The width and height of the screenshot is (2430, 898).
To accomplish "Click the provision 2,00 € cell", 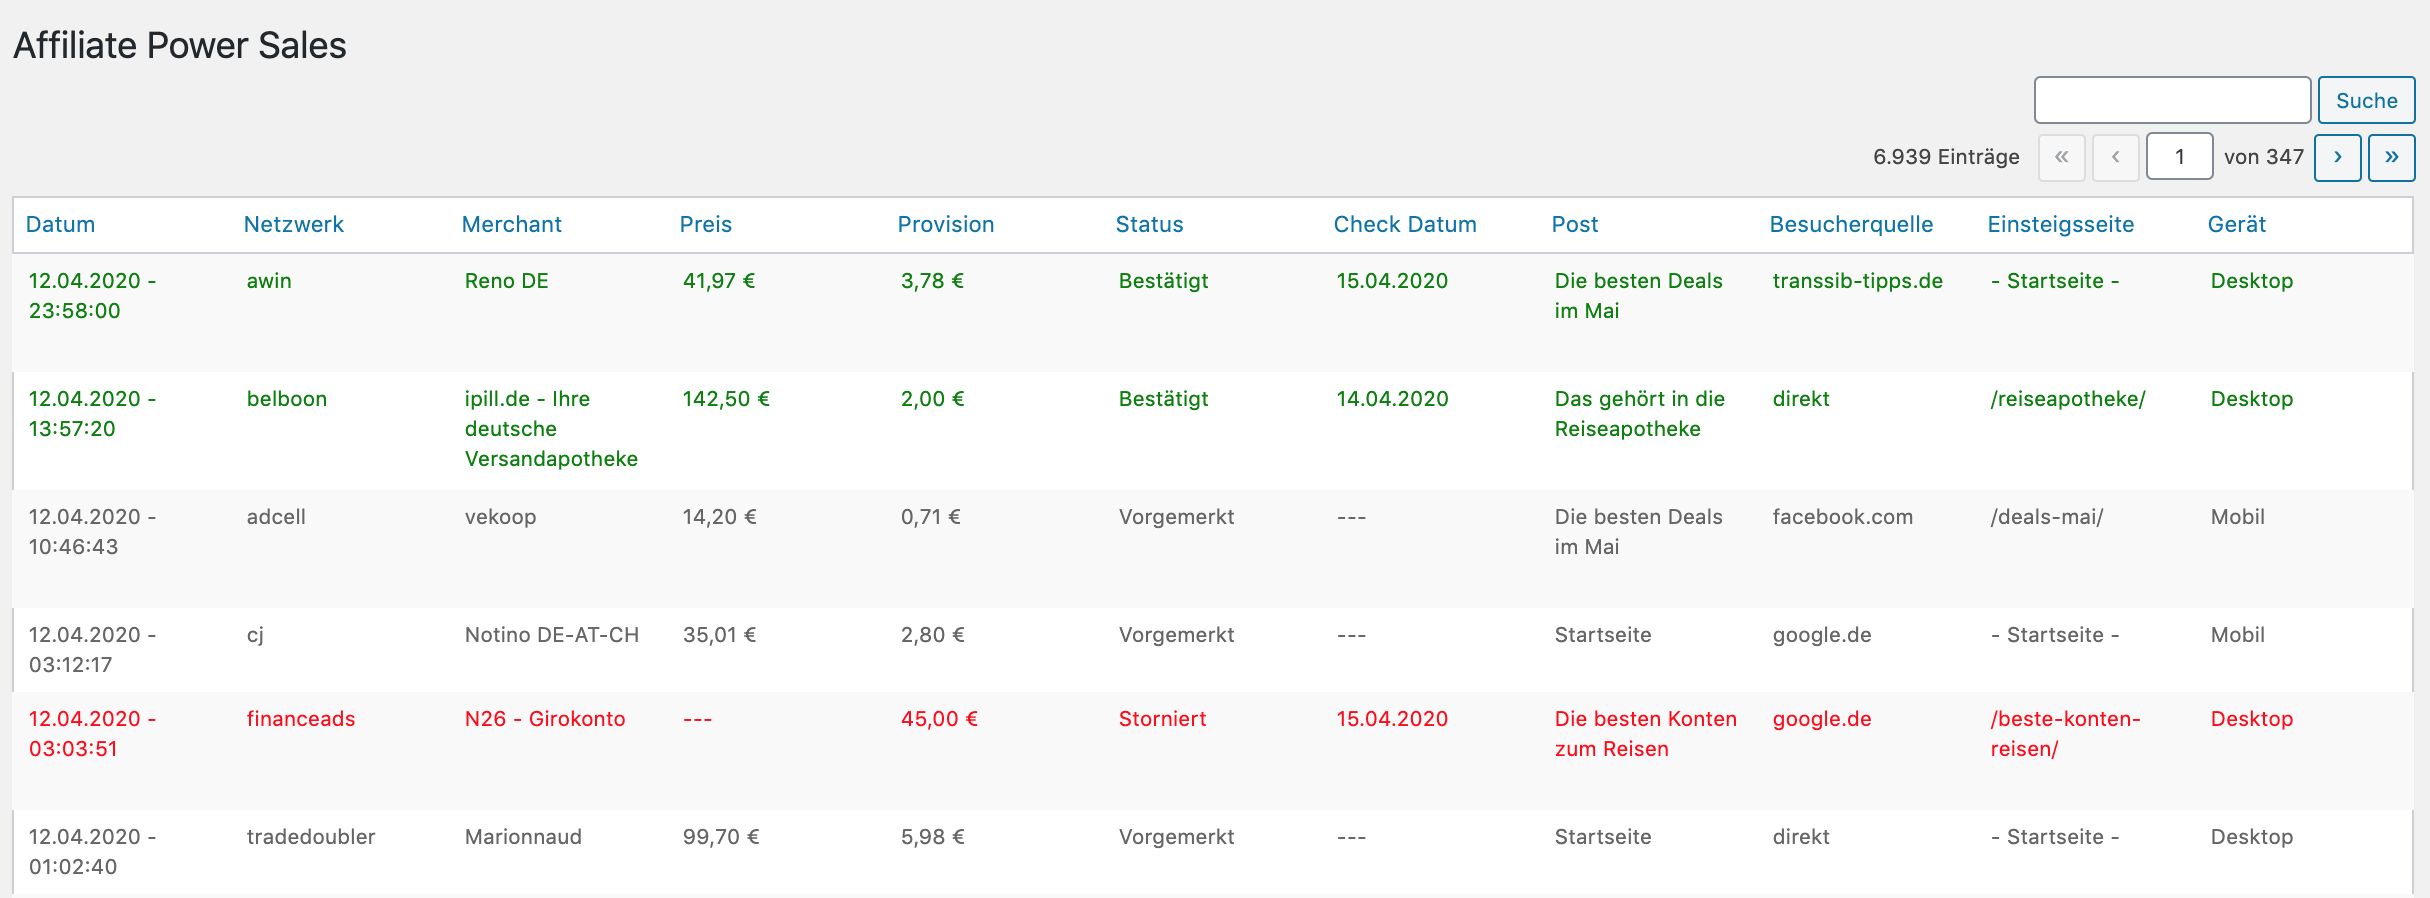I will point(932,399).
